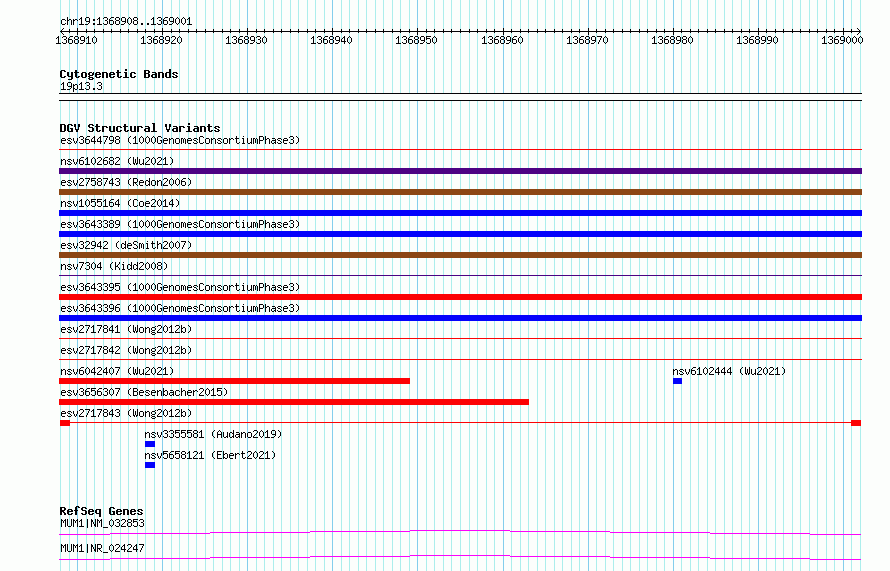The width and height of the screenshot is (890, 571).
Task: Click the small blue nsv6102444 marker
Action: pyautogui.click(x=677, y=381)
